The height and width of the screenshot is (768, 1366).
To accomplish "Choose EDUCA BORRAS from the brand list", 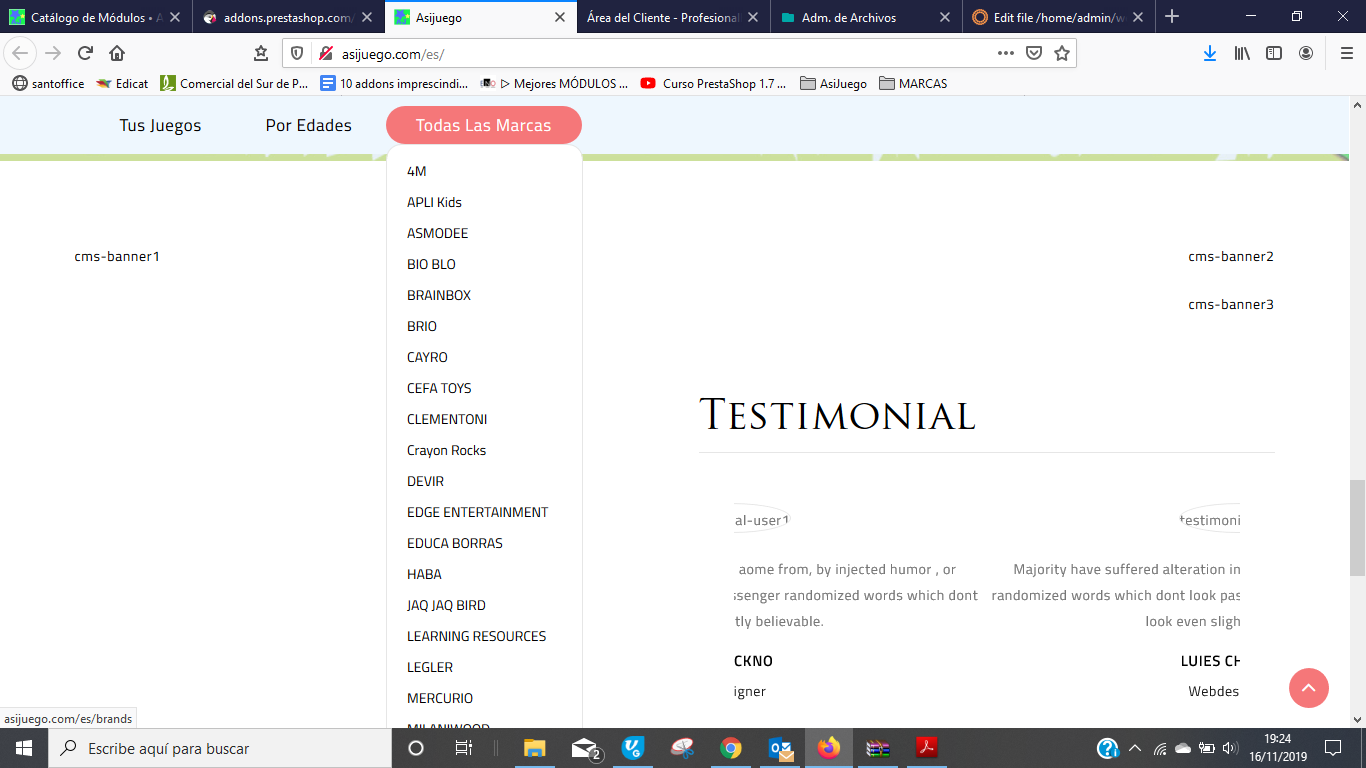I will click(x=455, y=543).
